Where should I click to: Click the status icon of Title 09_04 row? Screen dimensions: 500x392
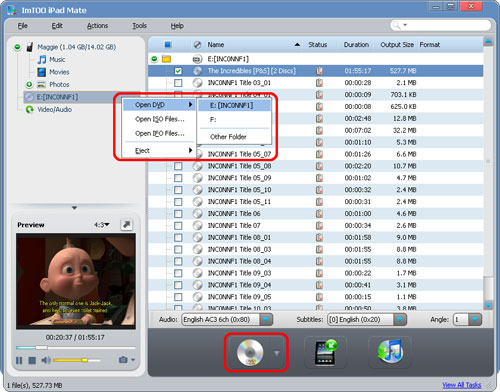(x=319, y=285)
